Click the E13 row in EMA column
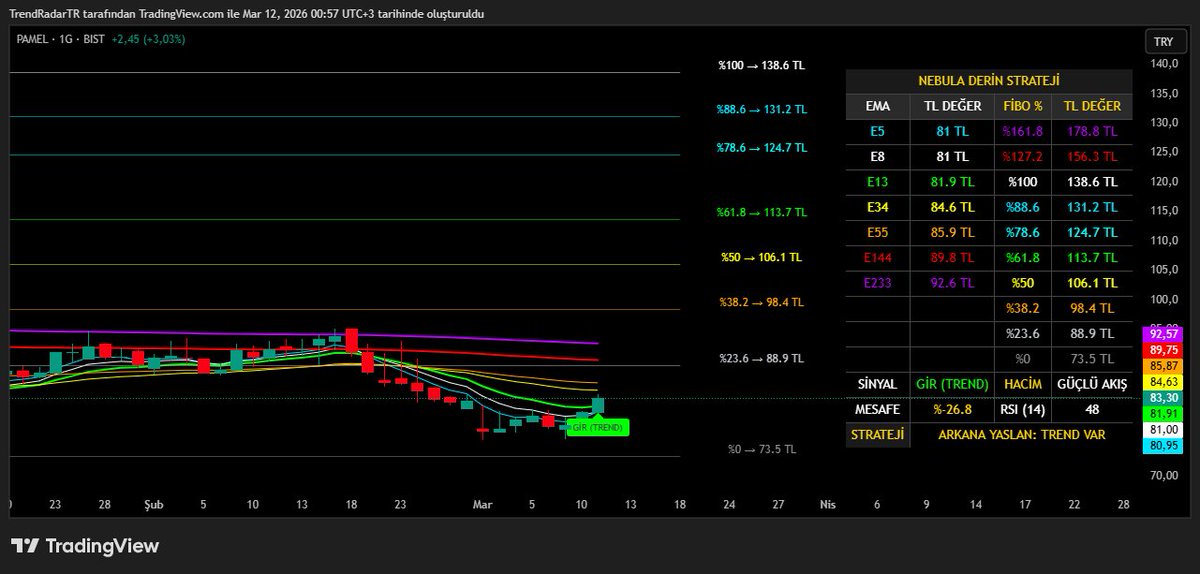 click(x=878, y=182)
